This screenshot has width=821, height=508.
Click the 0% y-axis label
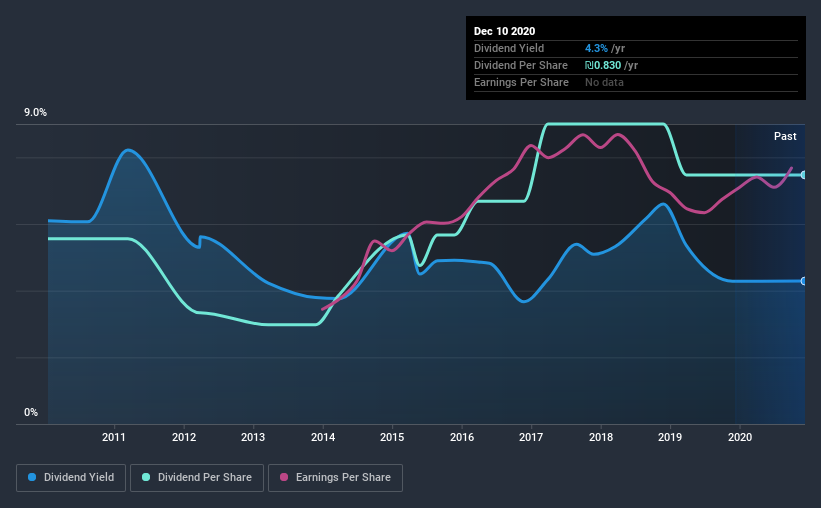click(x=31, y=413)
